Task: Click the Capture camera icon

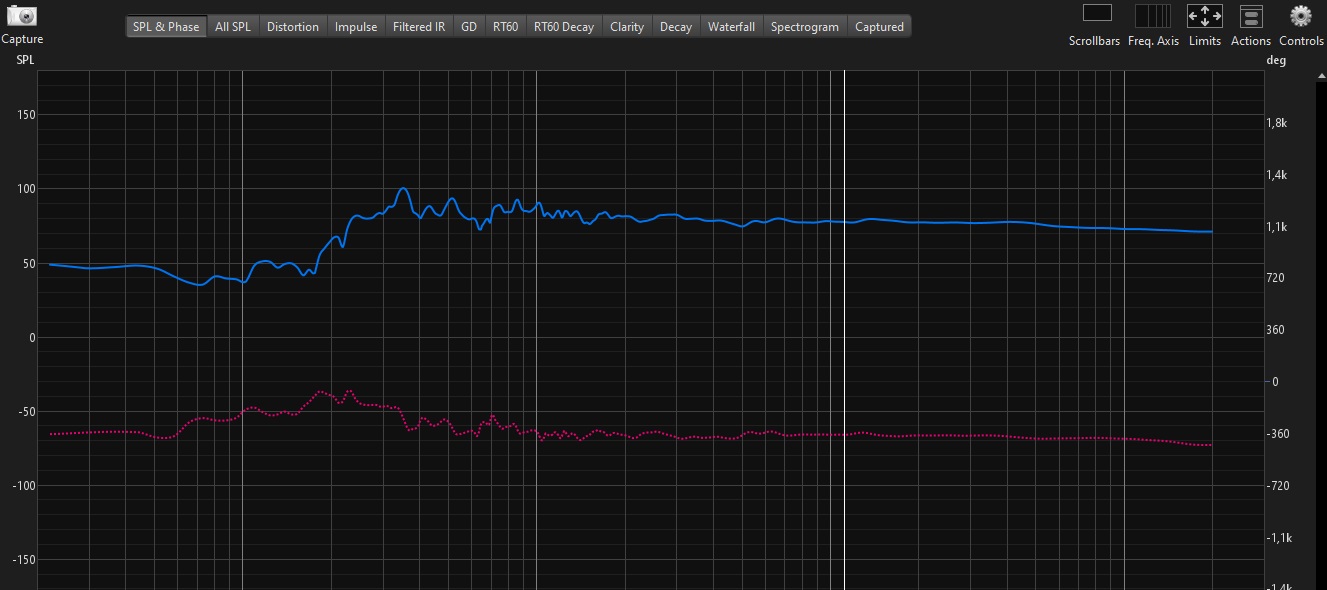Action: (x=22, y=16)
